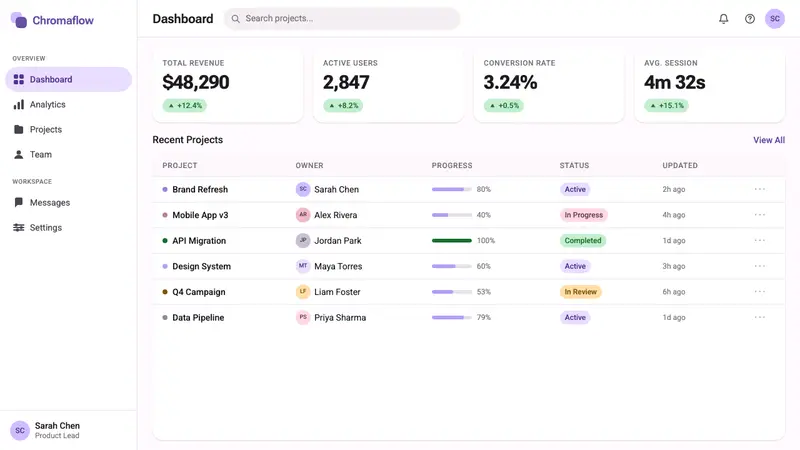Screen dimensions: 800x450
Task: Open the help question mark icon
Action: click(x=749, y=19)
